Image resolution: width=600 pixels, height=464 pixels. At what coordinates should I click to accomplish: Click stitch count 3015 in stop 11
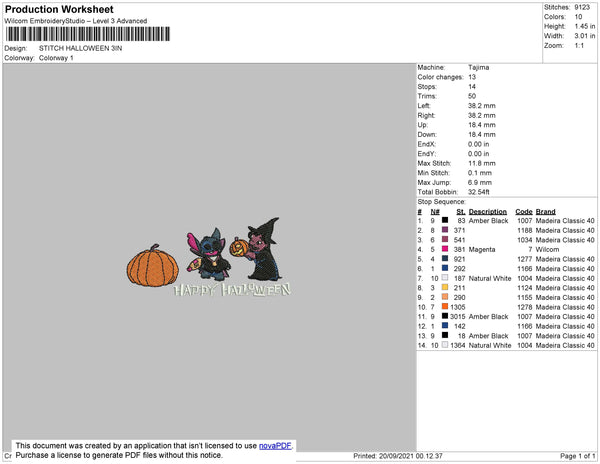coord(458,316)
